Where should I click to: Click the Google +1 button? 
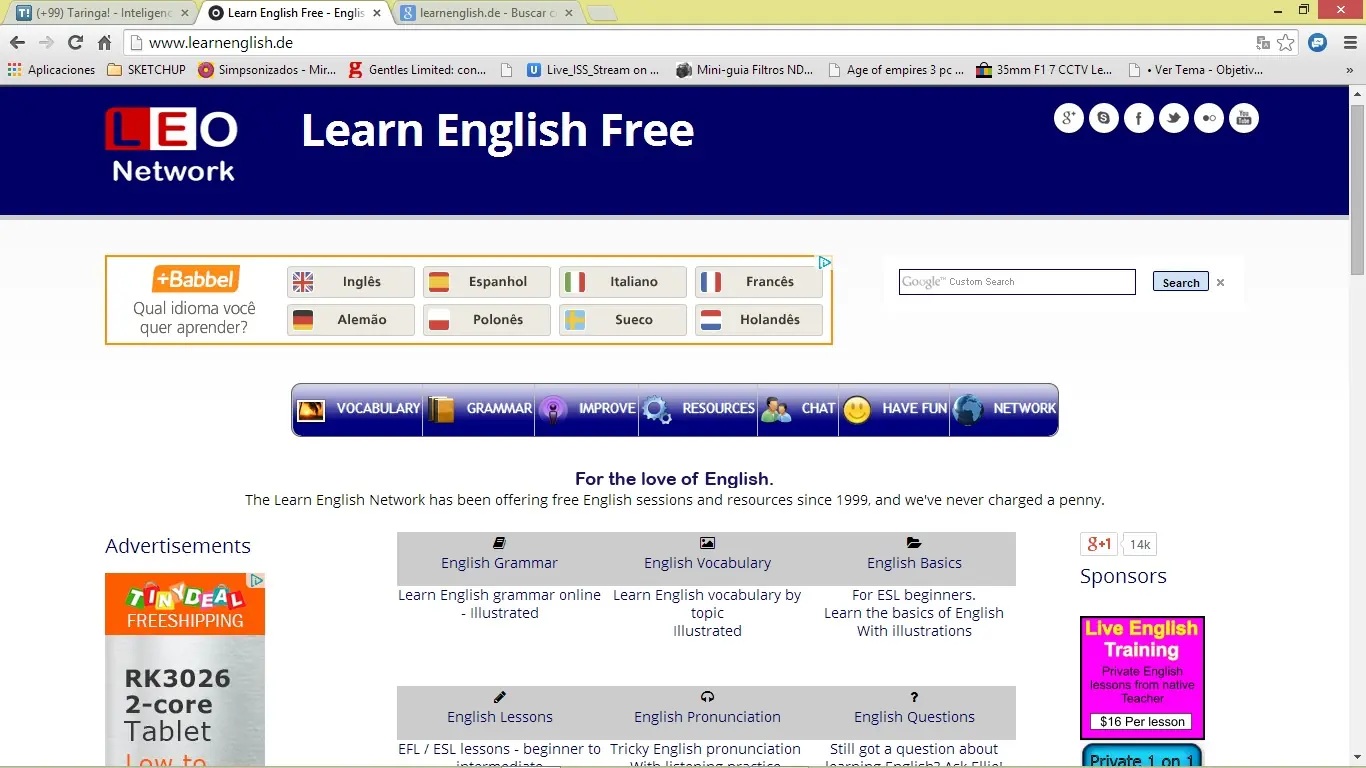tap(1098, 544)
